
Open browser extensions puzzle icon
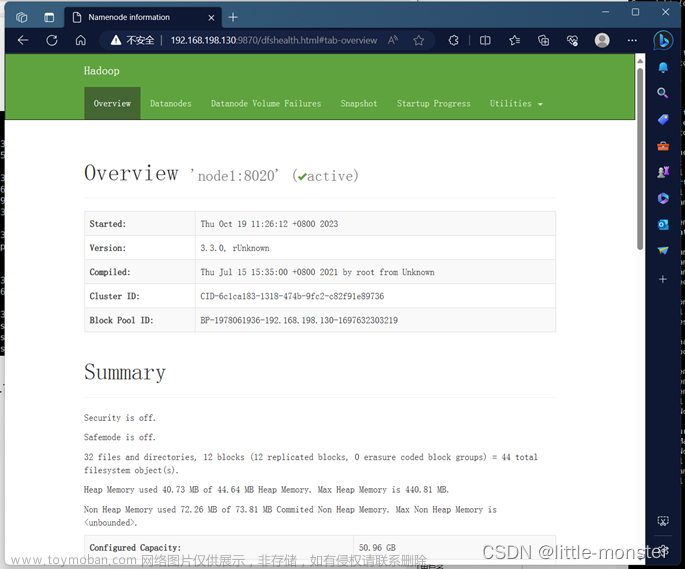453,40
